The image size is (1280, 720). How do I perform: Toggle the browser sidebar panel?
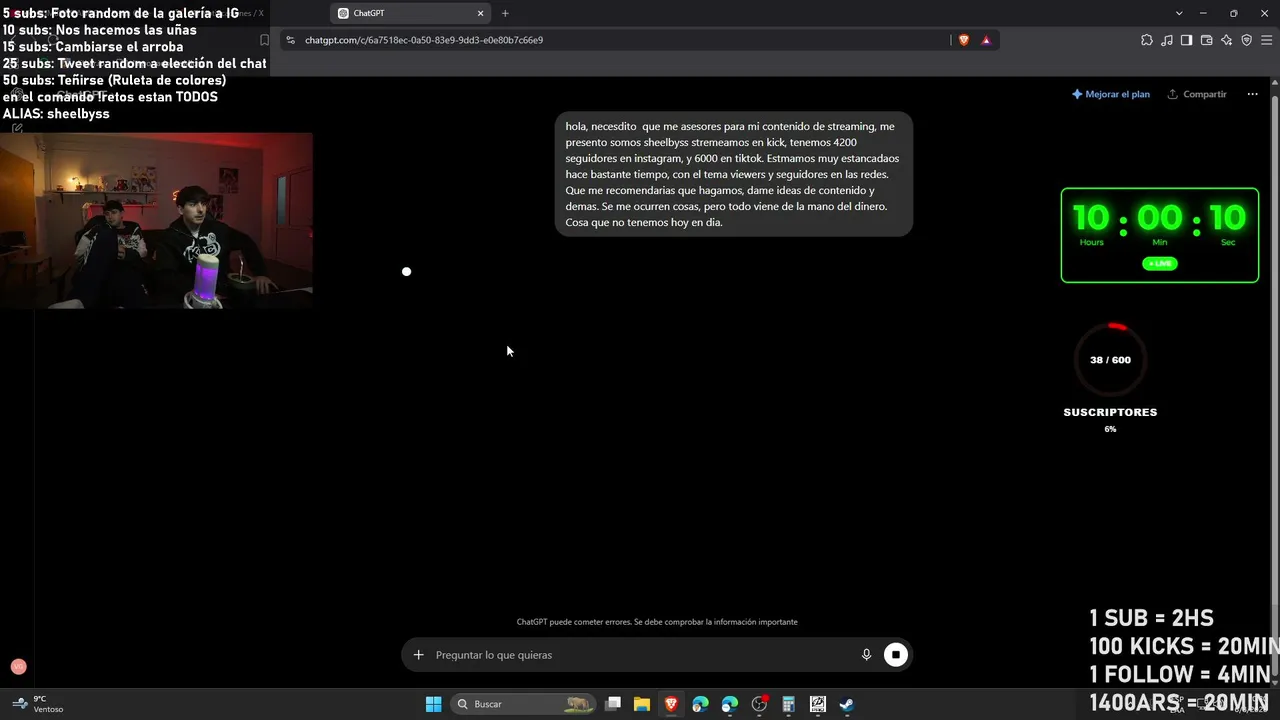[x=1186, y=40]
